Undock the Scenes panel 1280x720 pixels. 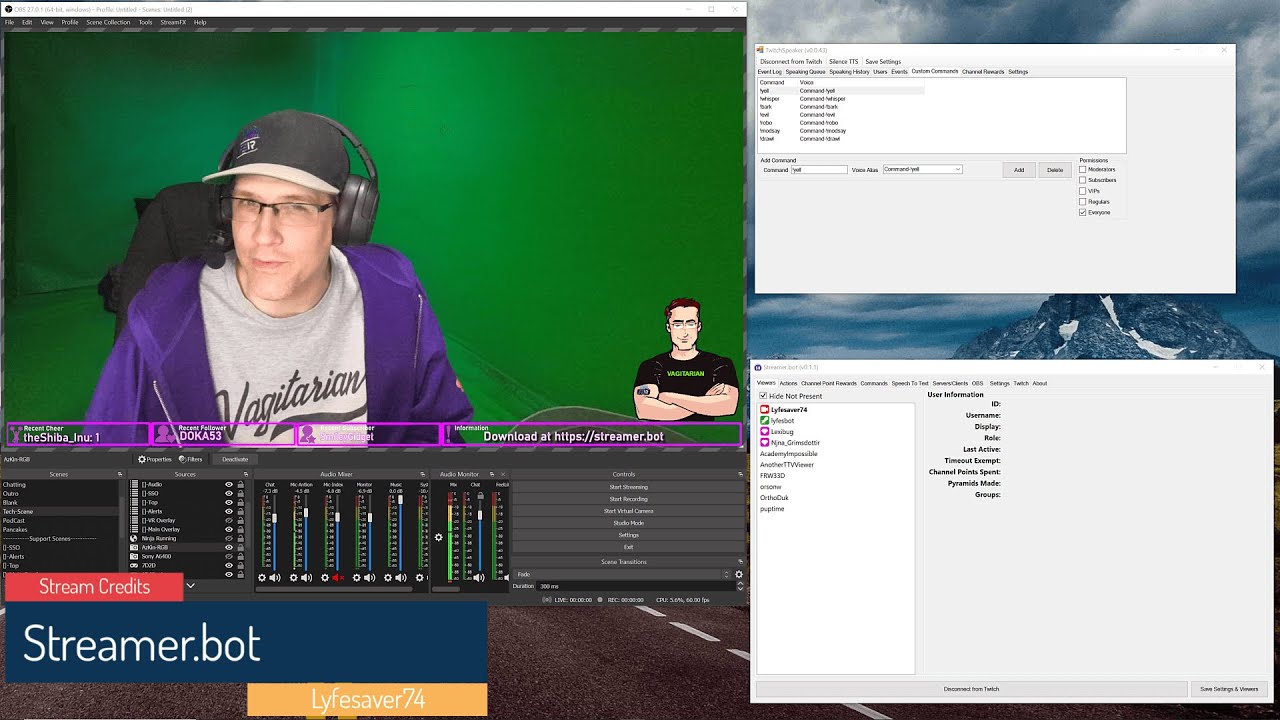click(x=120, y=474)
